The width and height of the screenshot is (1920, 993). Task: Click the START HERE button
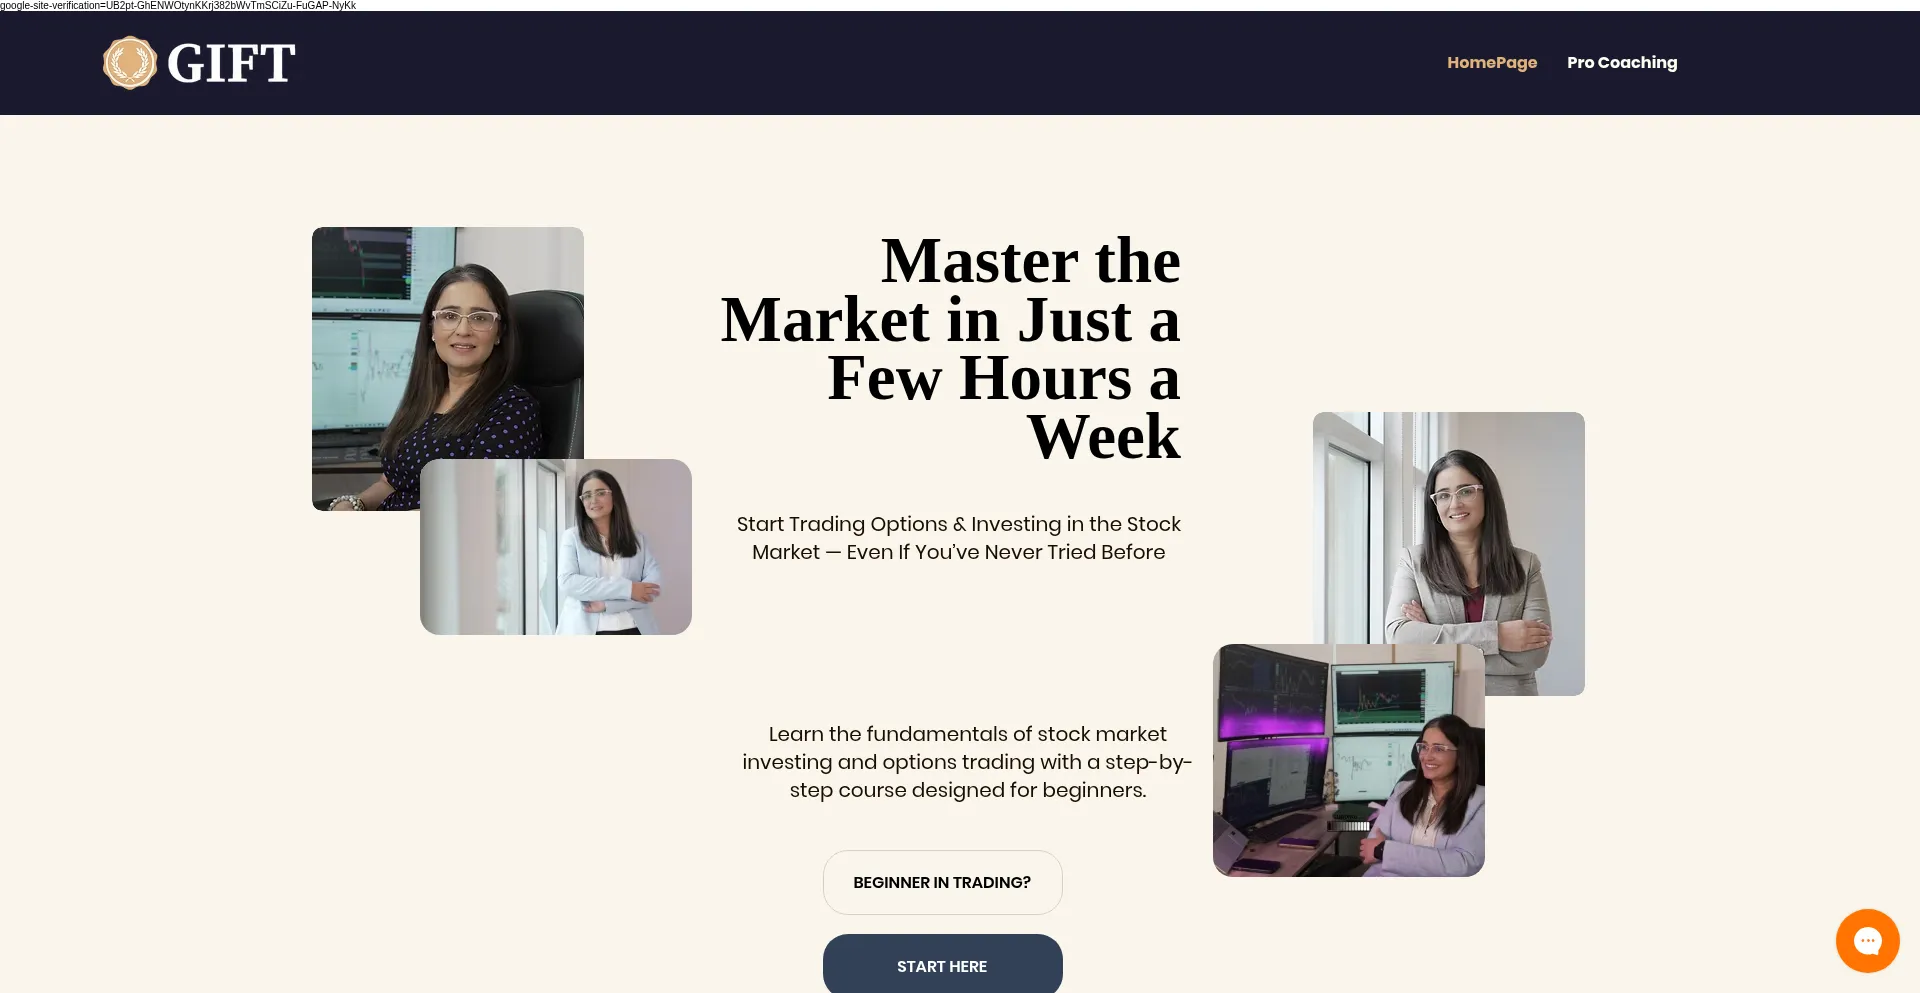tap(942, 964)
